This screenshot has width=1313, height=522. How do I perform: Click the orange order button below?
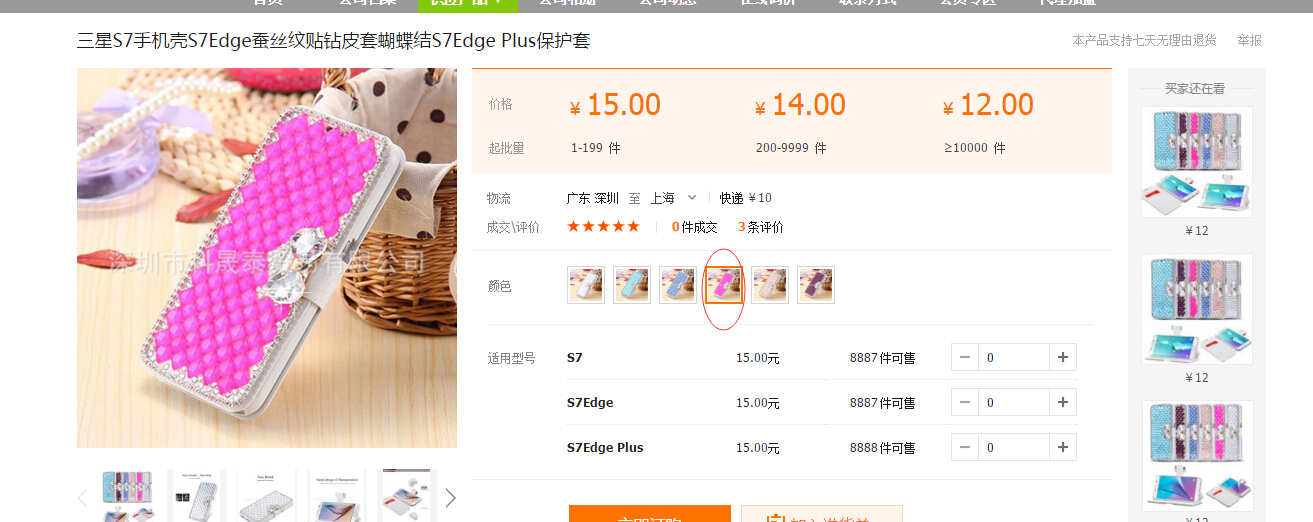click(650, 514)
